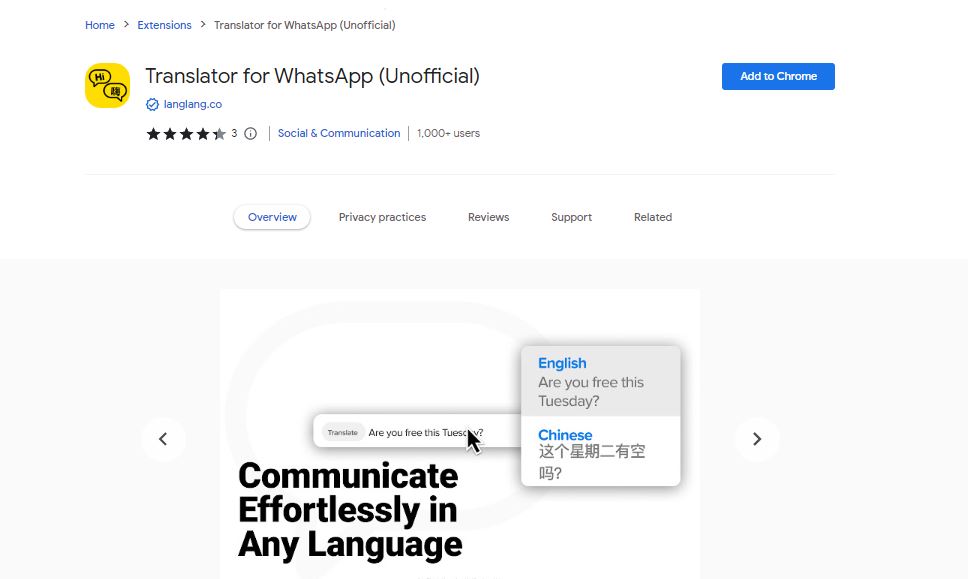968x579 pixels.
Task: Select the Overview tab
Action: [x=272, y=217]
